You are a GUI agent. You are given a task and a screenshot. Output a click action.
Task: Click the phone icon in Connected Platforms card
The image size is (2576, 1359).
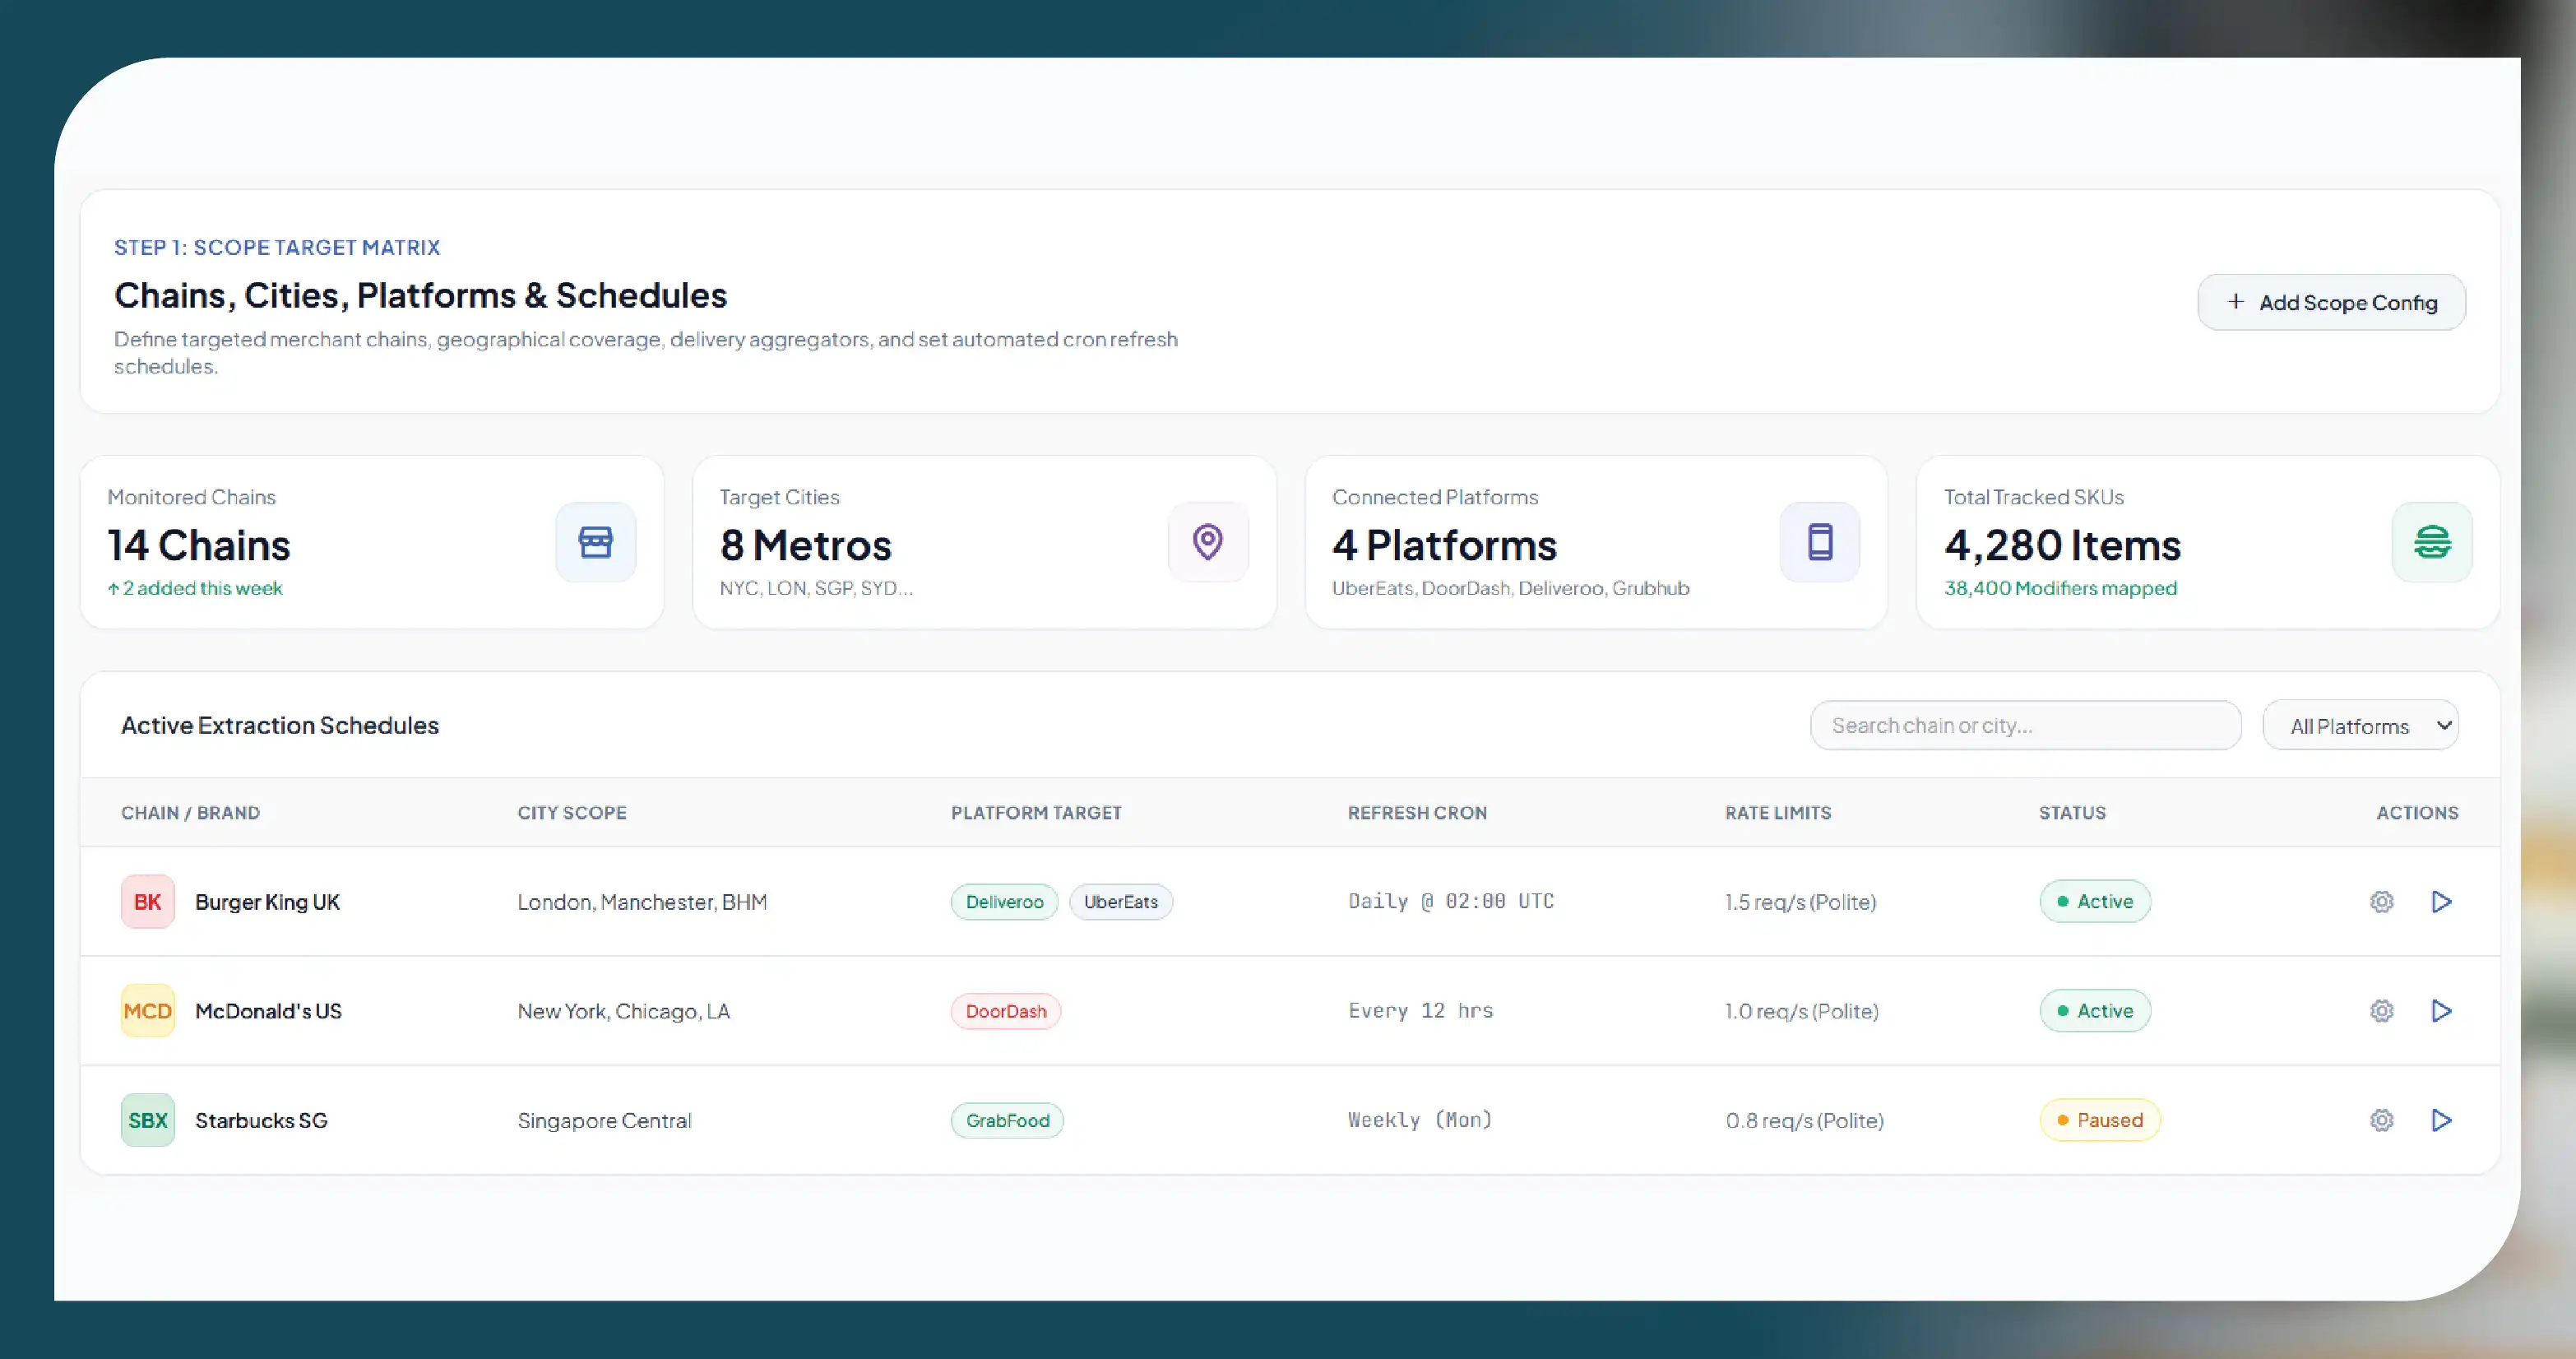tap(1820, 542)
